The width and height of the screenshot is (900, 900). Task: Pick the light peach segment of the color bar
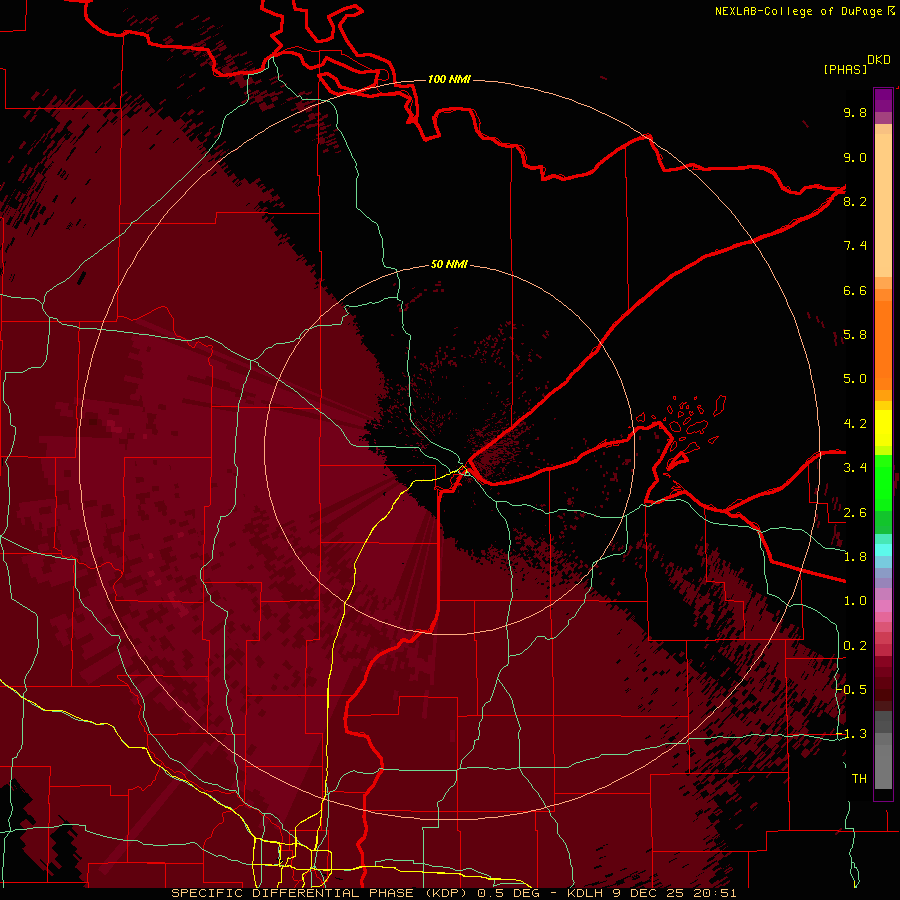pos(883,205)
